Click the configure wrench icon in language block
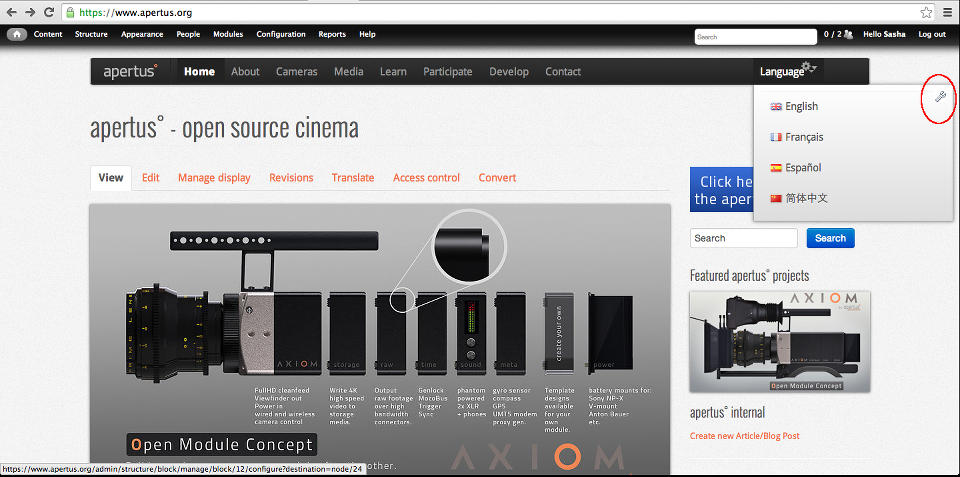This screenshot has width=960, height=477. (941, 97)
